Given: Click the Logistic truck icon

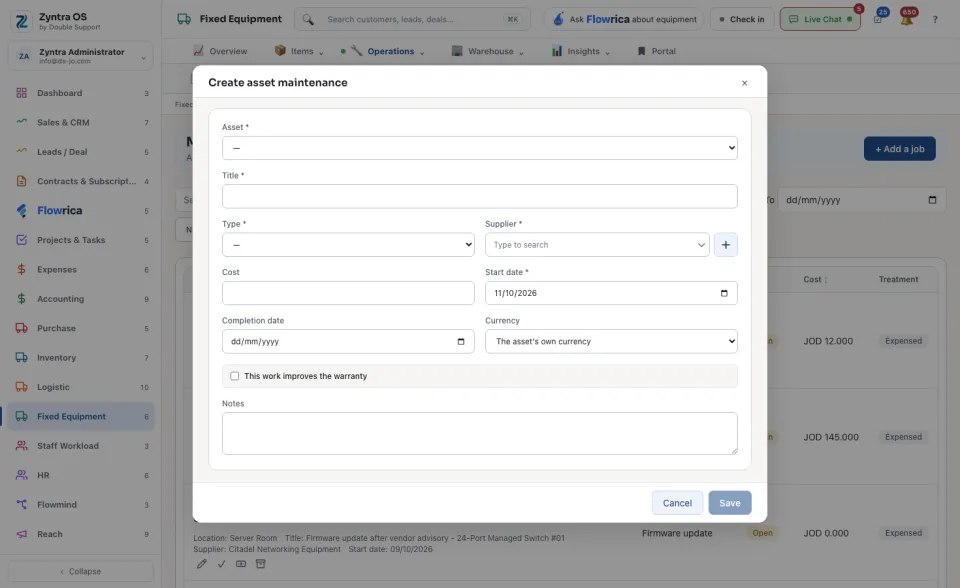Looking at the screenshot, I should [21, 387].
